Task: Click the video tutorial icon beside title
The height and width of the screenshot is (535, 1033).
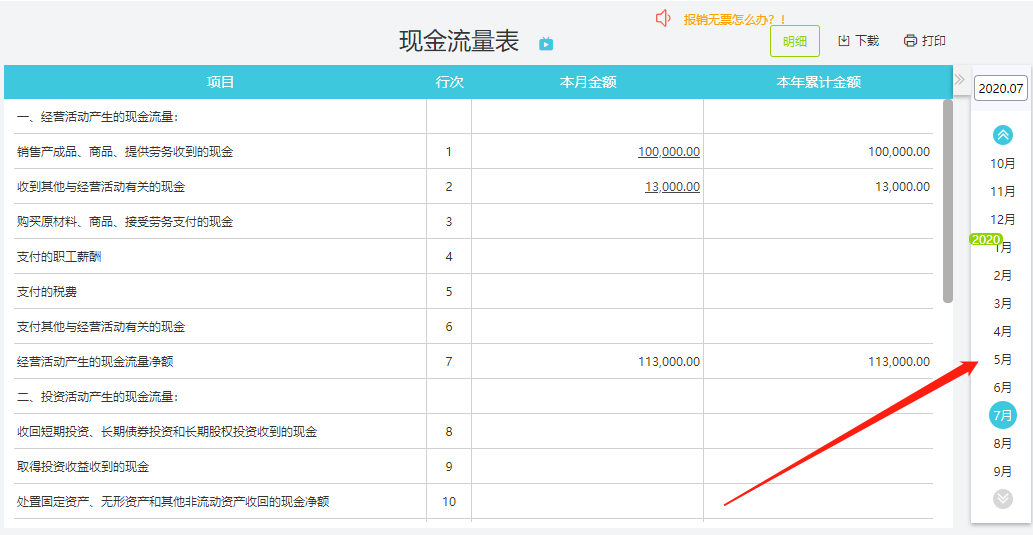Action: (546, 44)
